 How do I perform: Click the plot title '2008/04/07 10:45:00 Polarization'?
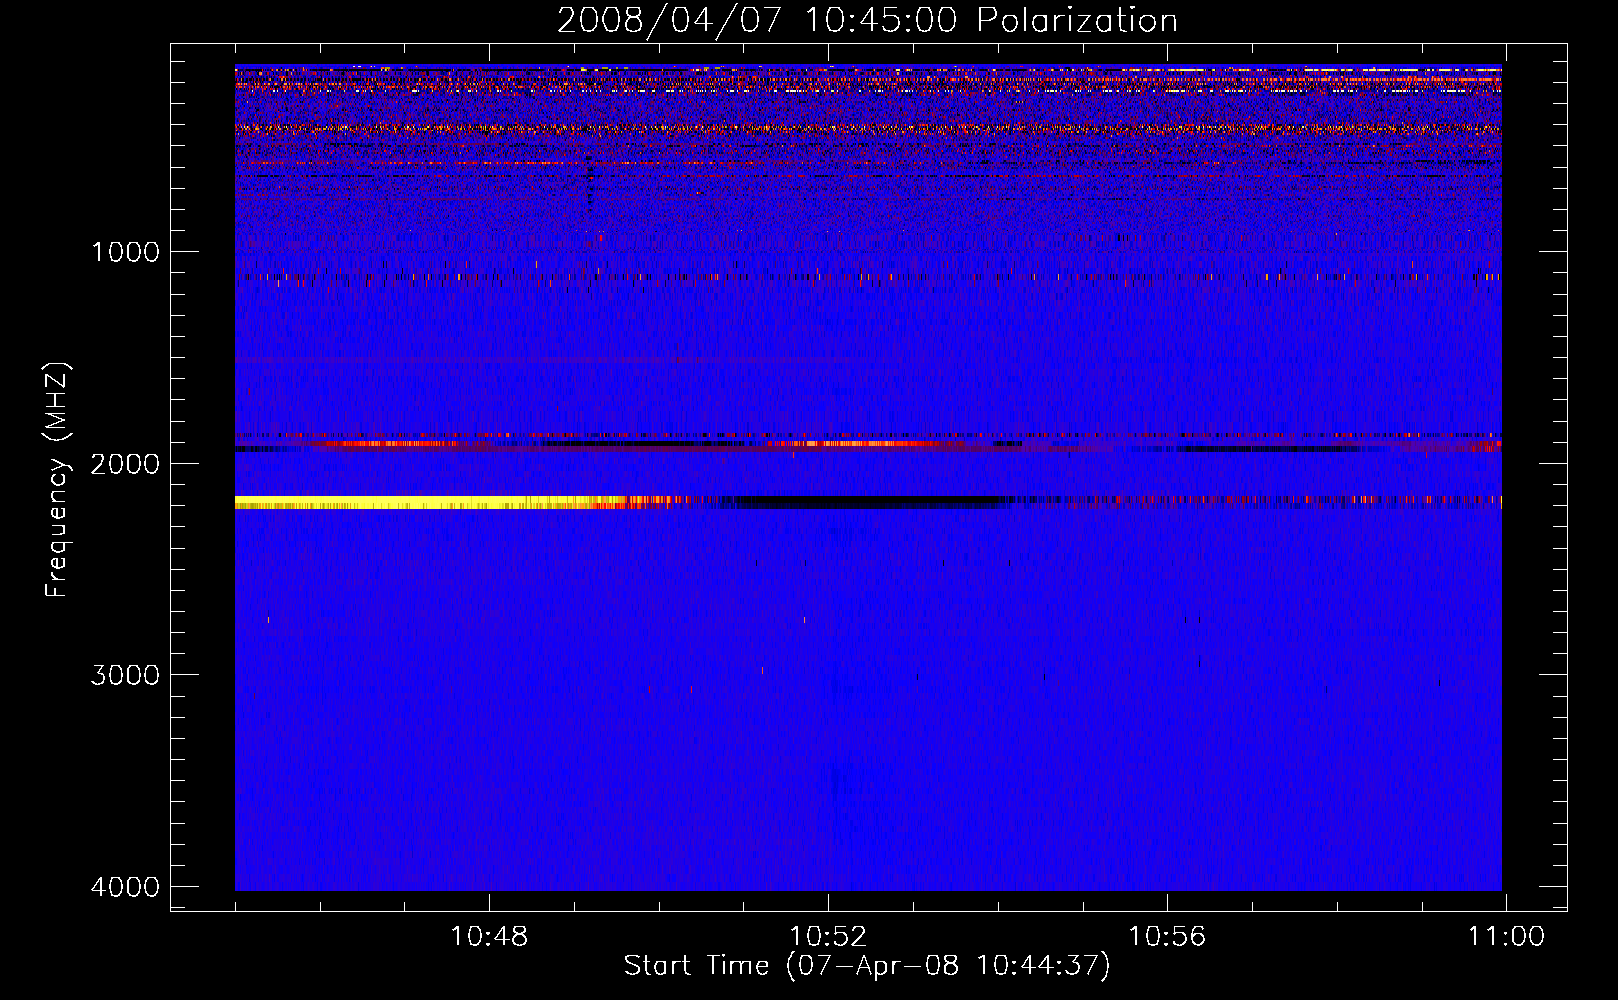[867, 21]
